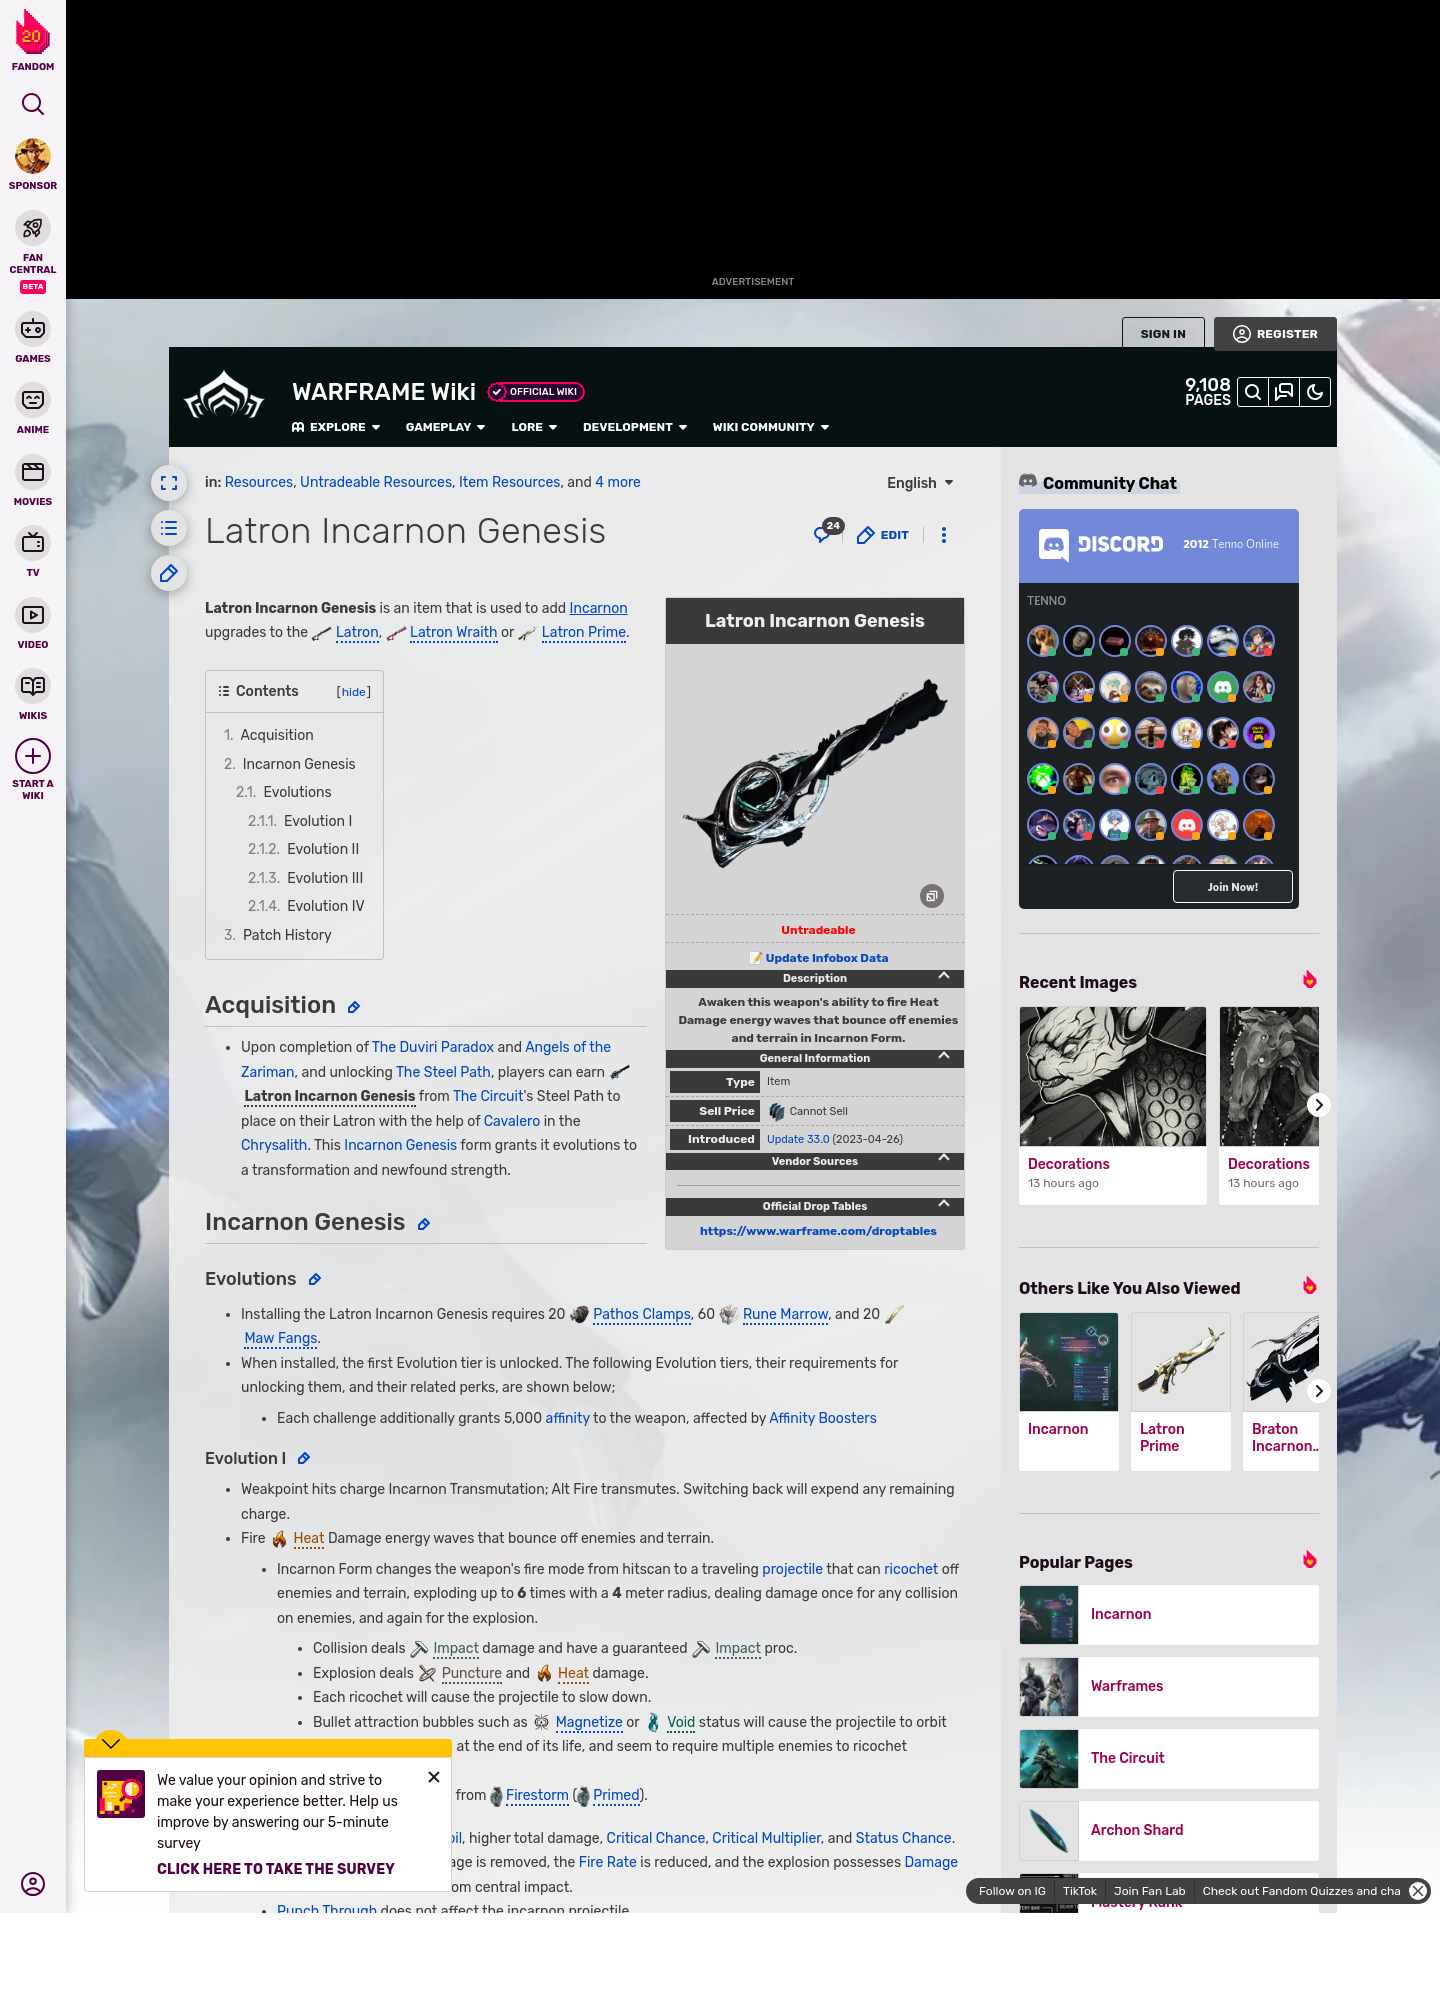Click Click Here To Take The Survey
1440x2000 pixels.
tap(275, 1869)
